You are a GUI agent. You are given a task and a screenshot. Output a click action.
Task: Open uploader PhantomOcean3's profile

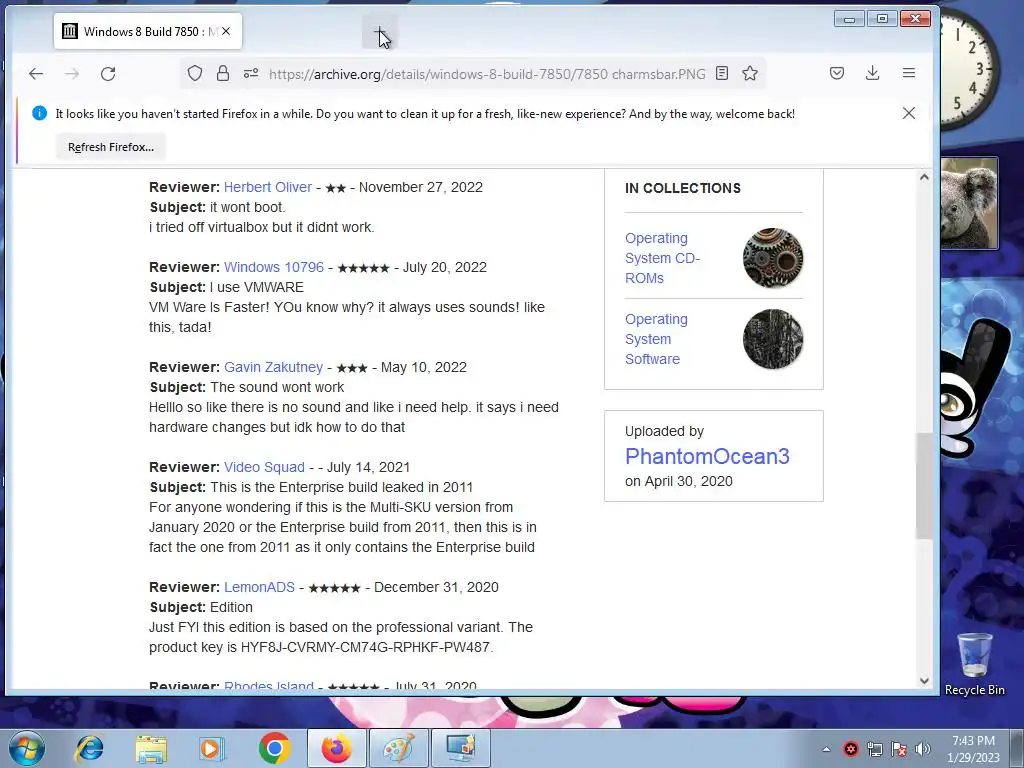(707, 456)
